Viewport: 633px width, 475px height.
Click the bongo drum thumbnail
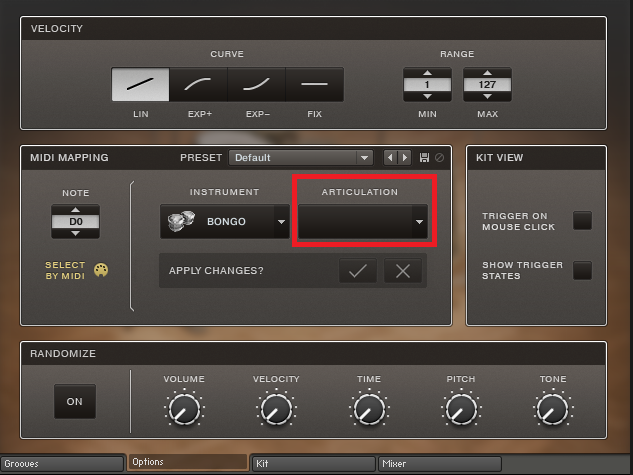point(182,221)
